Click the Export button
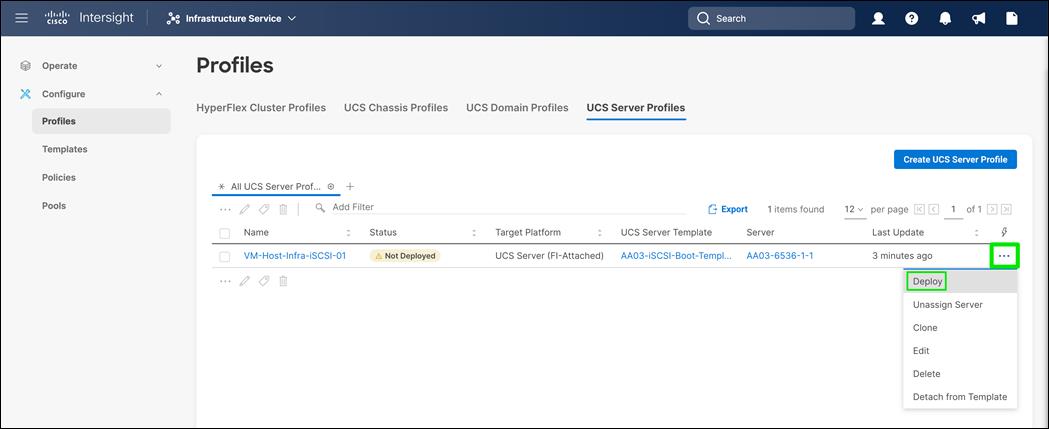The width and height of the screenshot is (1049, 429). click(728, 209)
